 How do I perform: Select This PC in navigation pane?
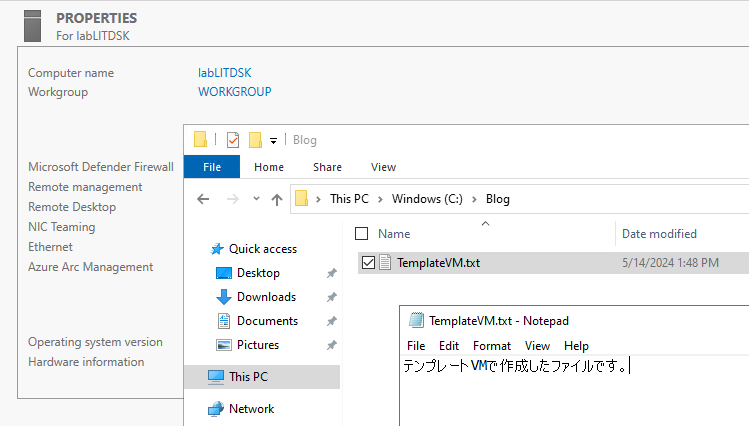pos(248,377)
